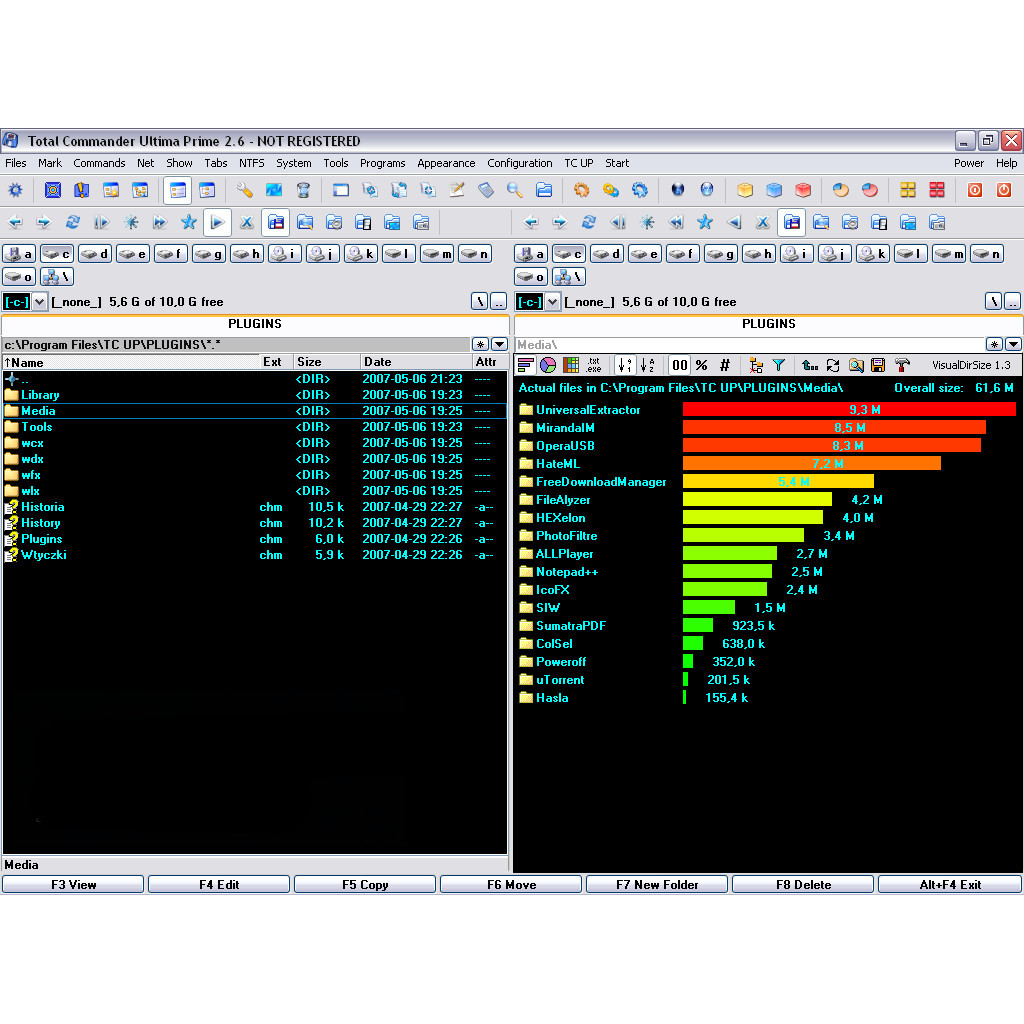Click the left panel refresh arrows icon
The width and height of the screenshot is (1024, 1024).
[72, 222]
